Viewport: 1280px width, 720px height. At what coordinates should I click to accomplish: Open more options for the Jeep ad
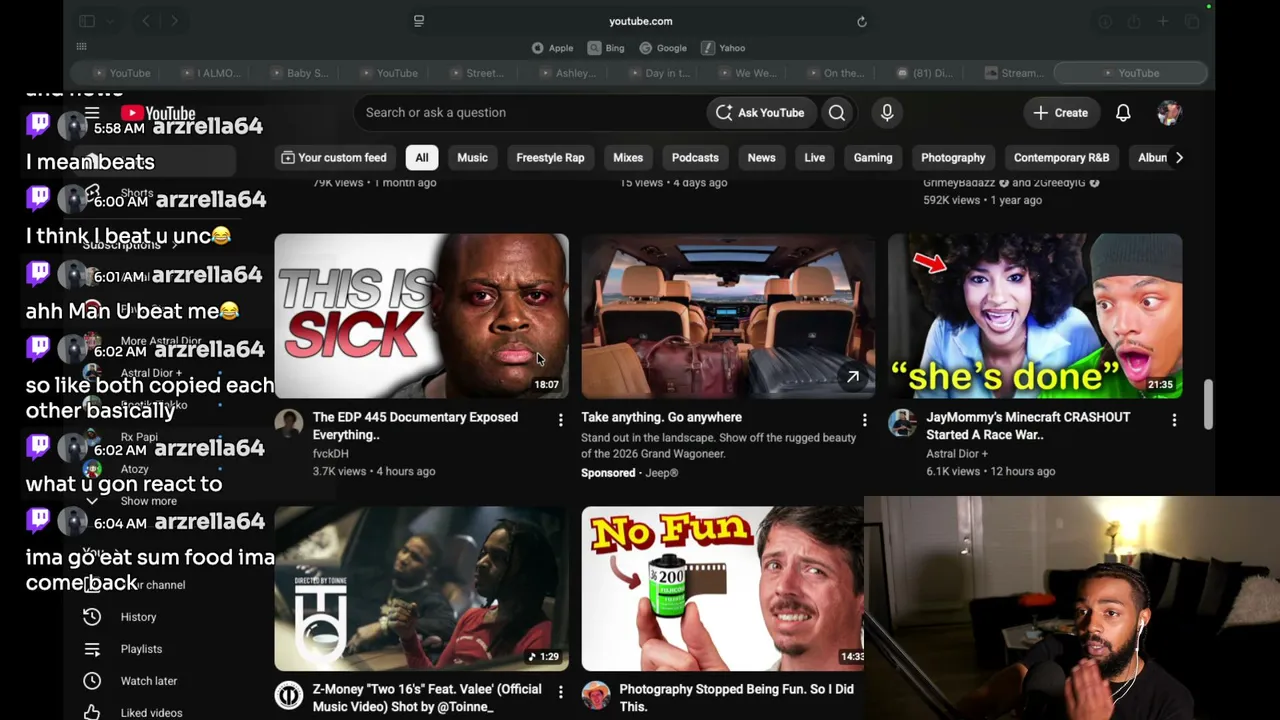pyautogui.click(x=865, y=420)
